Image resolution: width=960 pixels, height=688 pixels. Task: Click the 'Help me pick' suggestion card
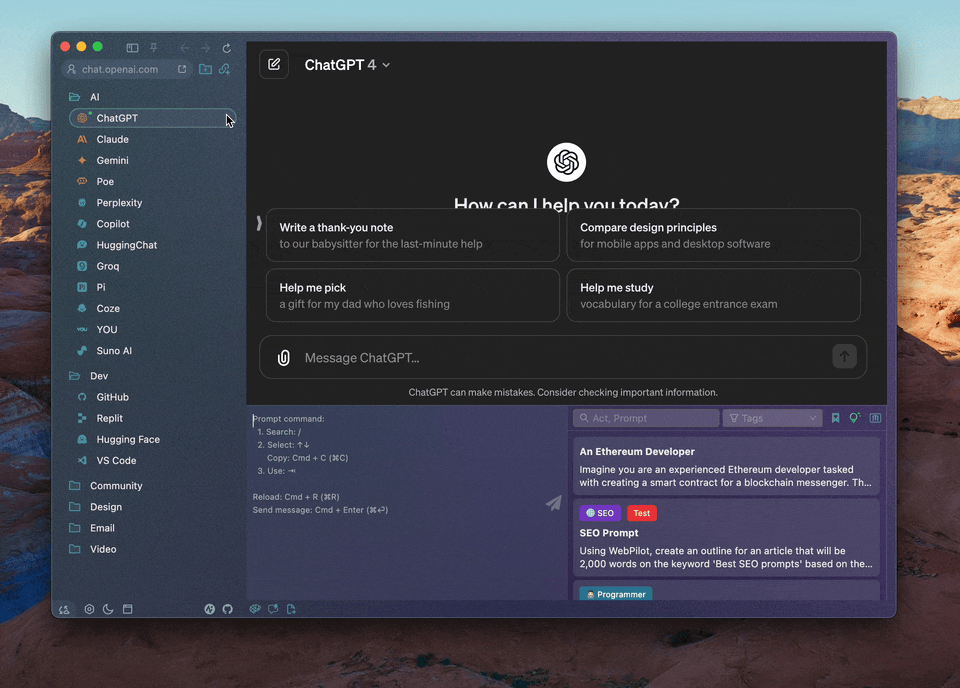(x=413, y=295)
